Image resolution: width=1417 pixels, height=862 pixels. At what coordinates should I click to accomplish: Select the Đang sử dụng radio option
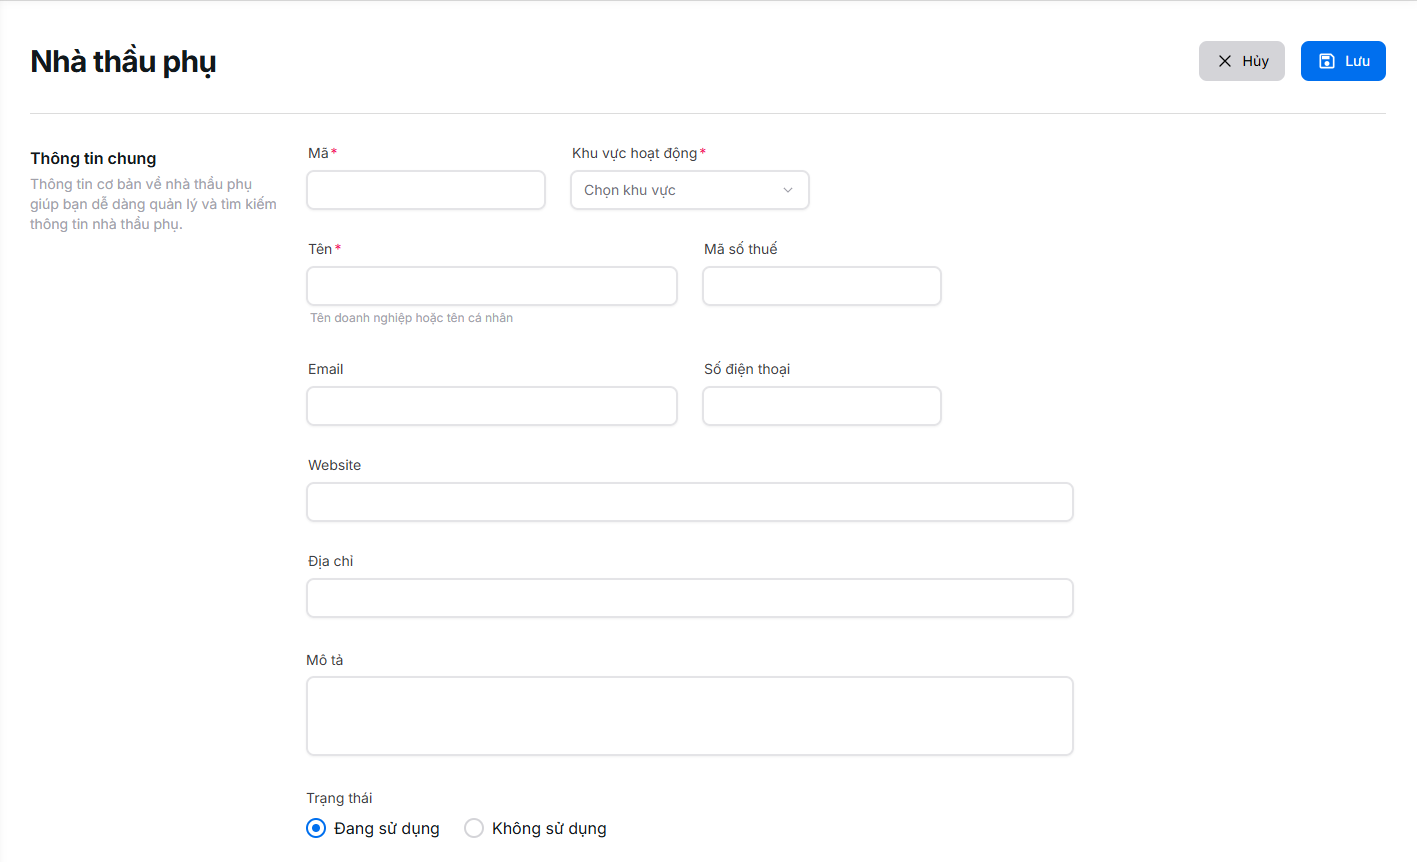pyautogui.click(x=316, y=828)
